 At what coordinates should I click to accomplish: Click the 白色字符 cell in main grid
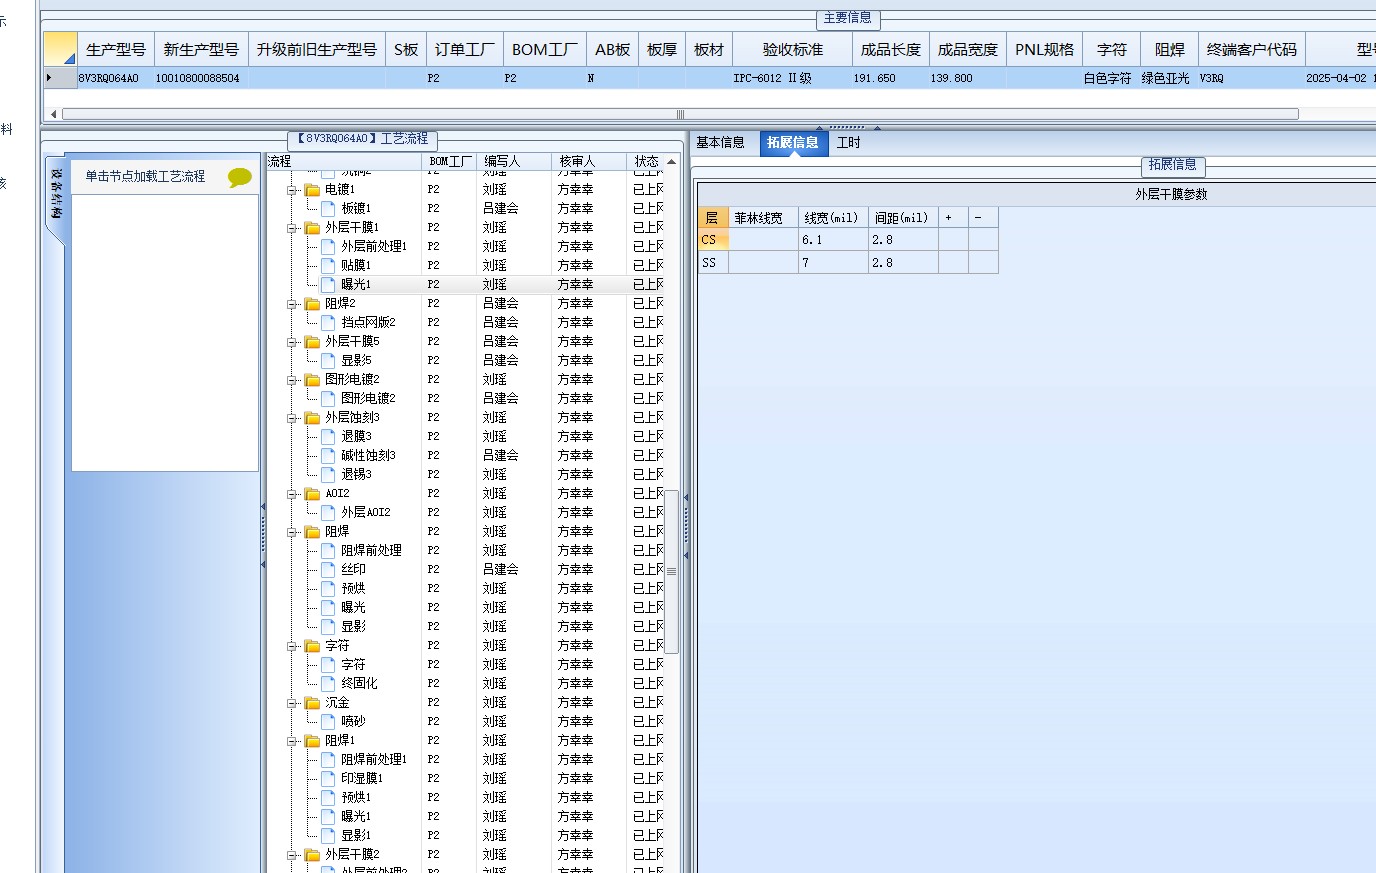[x=1110, y=78]
